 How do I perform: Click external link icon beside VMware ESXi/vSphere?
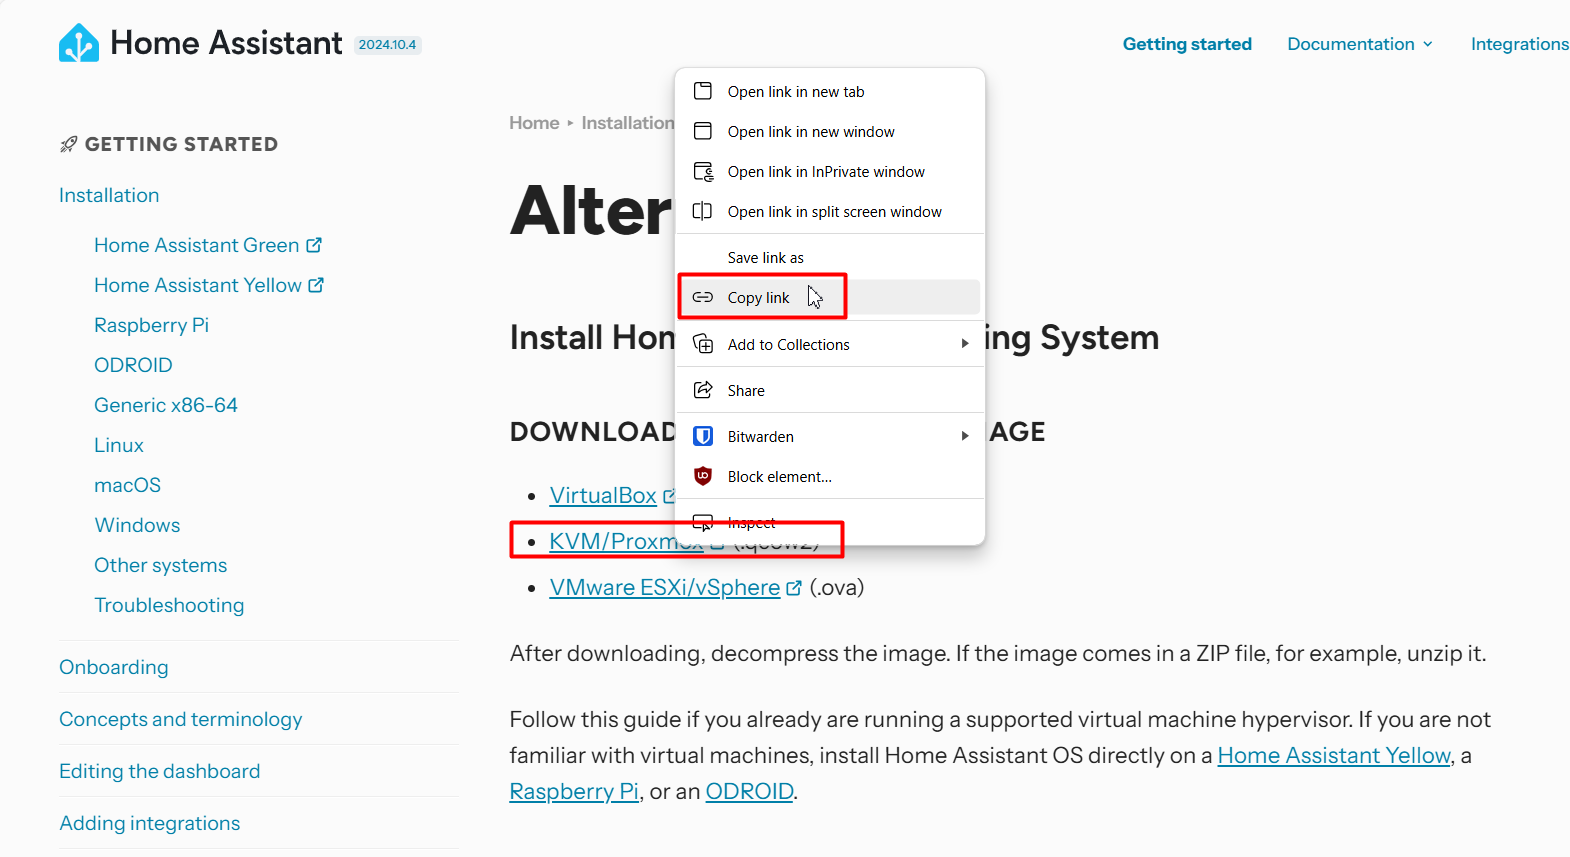[794, 588]
